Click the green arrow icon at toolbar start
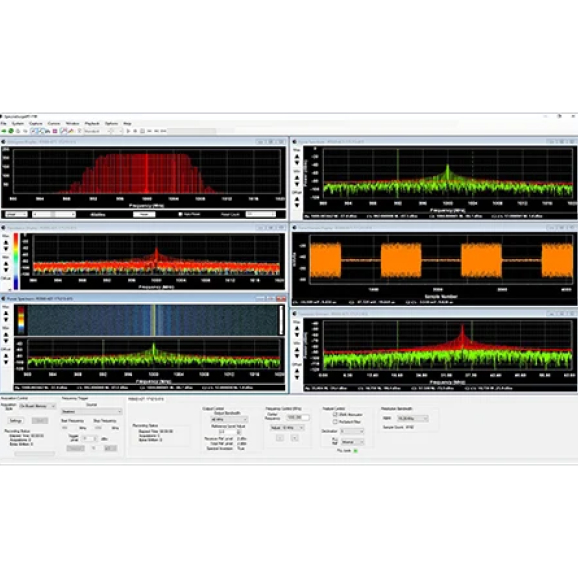Screen dimensions: 578x578 (4, 131)
